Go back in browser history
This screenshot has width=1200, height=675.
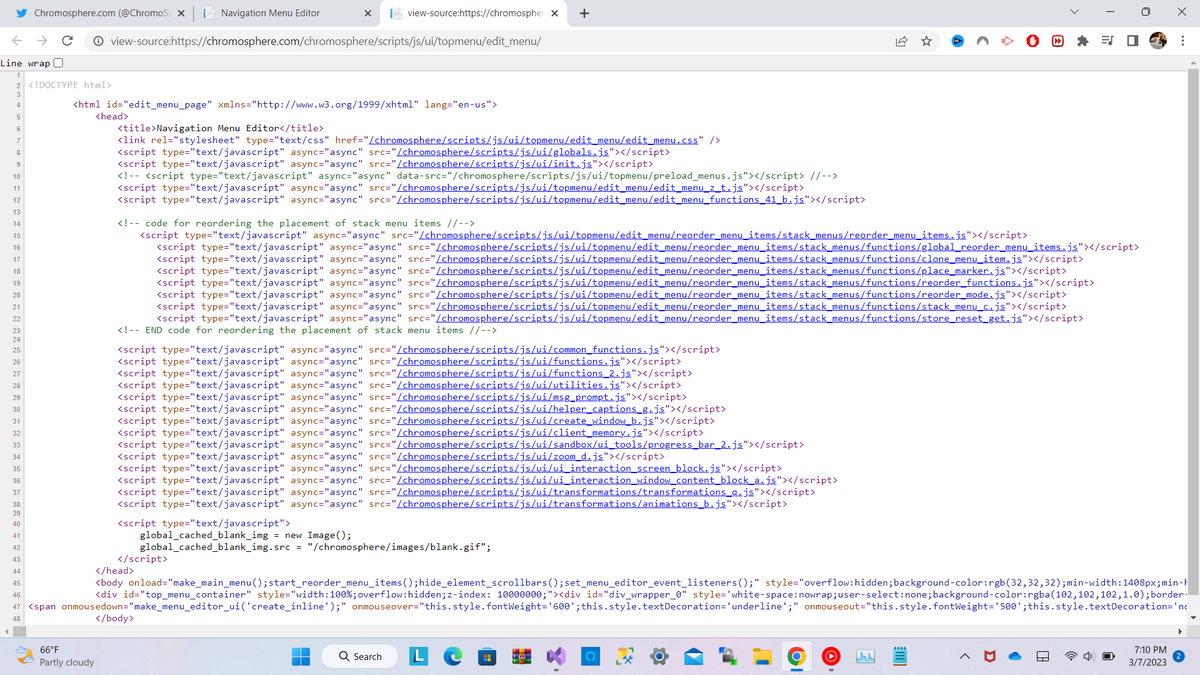click(x=17, y=41)
